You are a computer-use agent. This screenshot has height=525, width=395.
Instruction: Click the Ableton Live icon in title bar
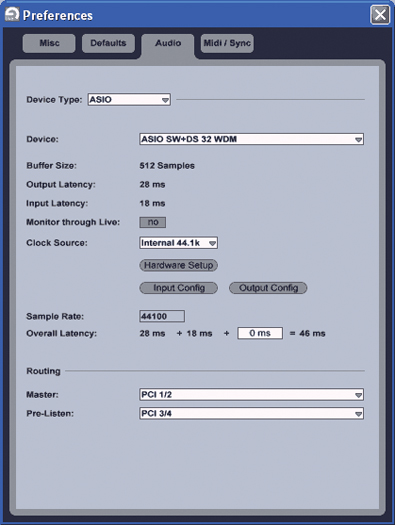pos(12,15)
